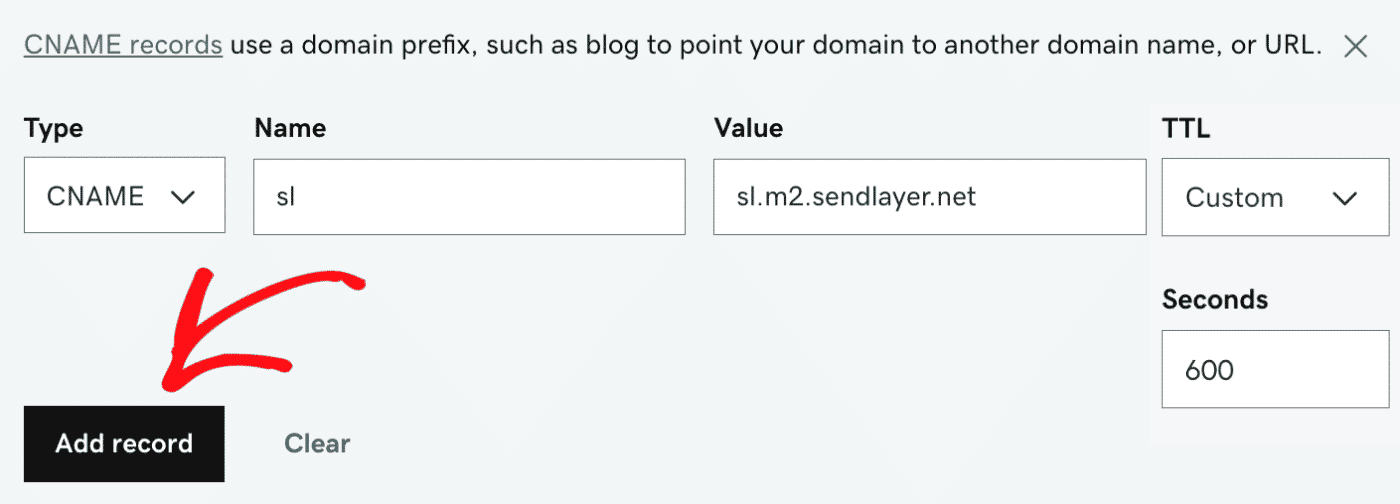The height and width of the screenshot is (504, 1400).
Task: Dismiss the CNAME info banner with X
Action: 1355,46
